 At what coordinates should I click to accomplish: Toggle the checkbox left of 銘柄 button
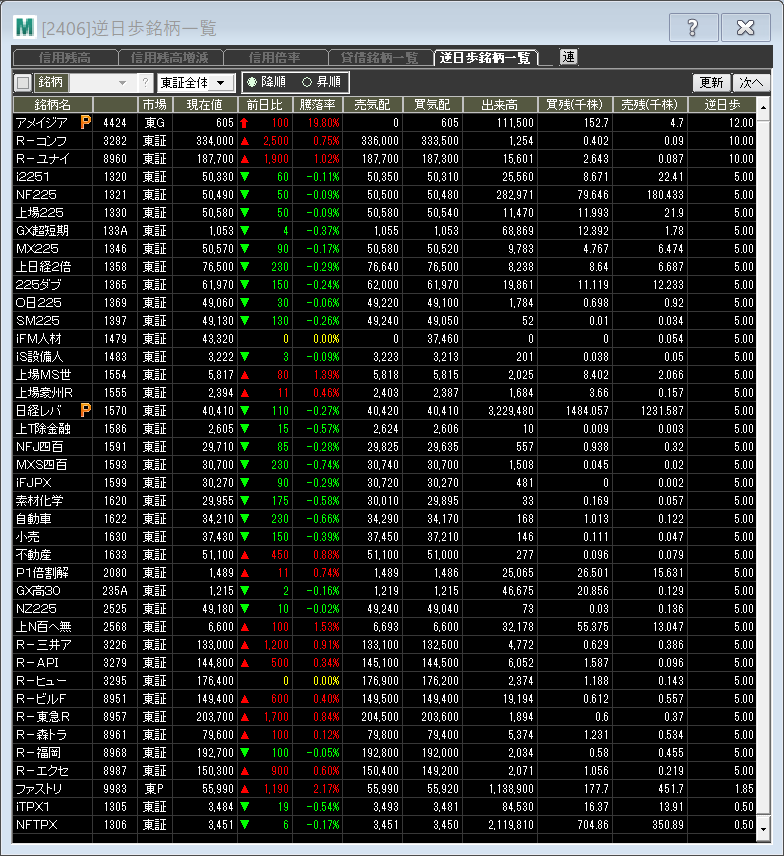(24, 83)
